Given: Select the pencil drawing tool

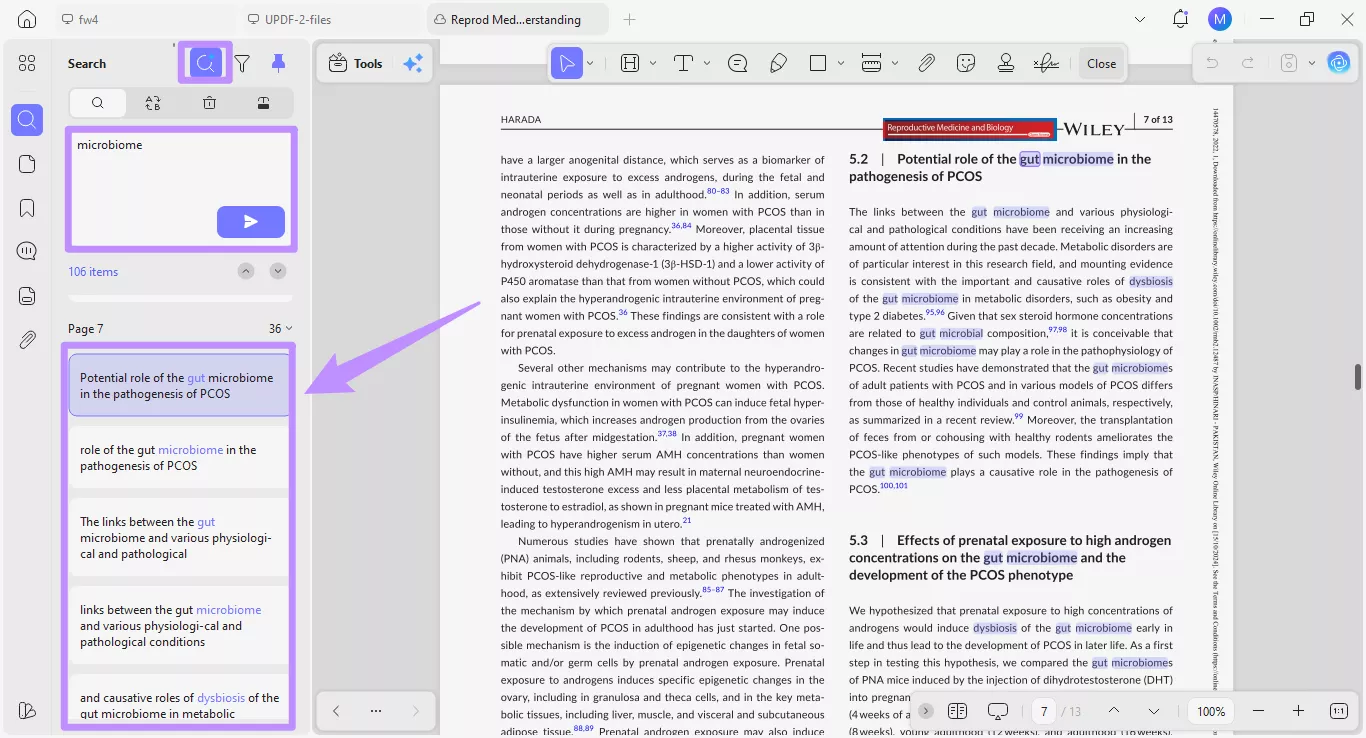Looking at the screenshot, I should point(778,63).
